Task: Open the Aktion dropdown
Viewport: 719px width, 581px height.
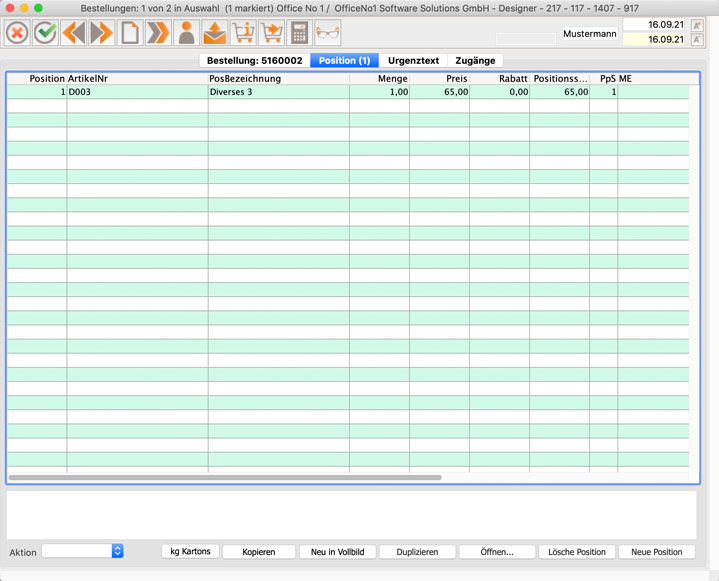Action: pyautogui.click(x=83, y=551)
